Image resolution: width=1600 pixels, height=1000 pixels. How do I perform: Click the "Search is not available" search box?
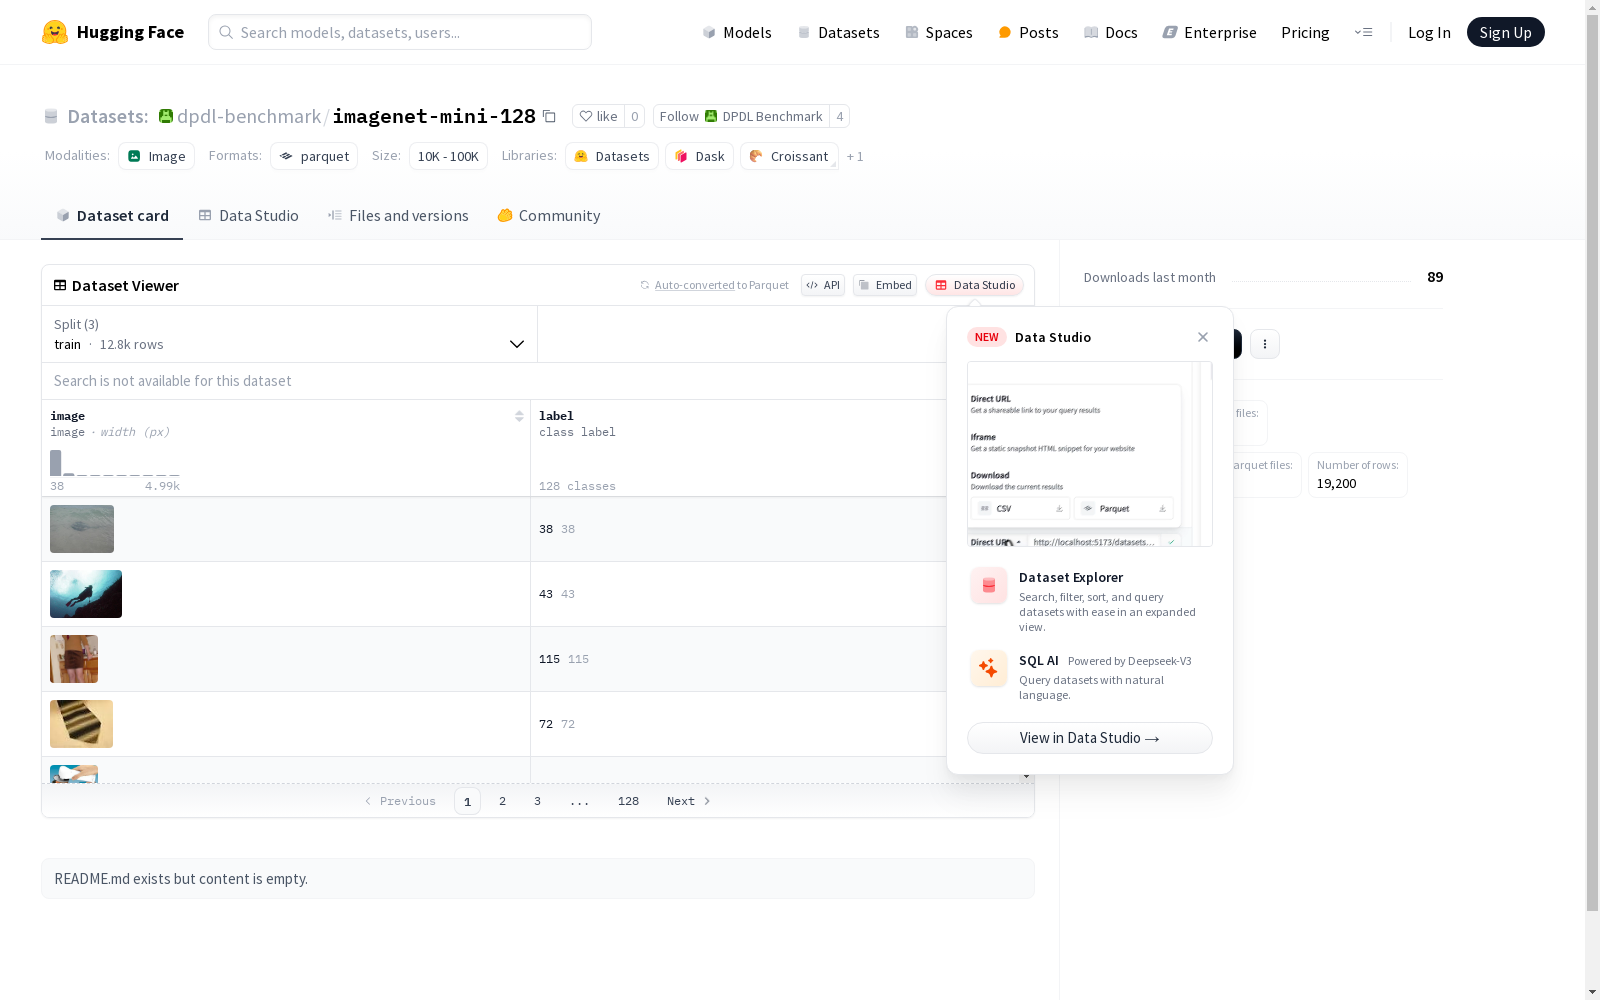click(x=494, y=381)
